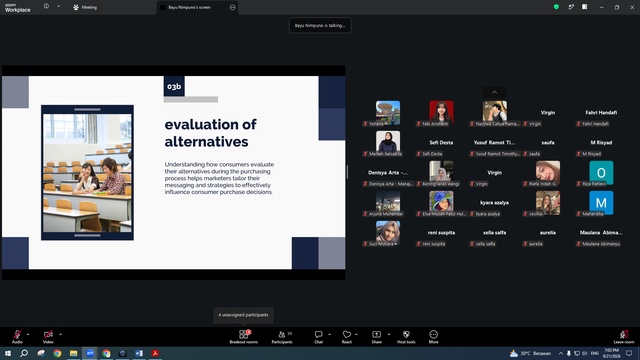Expand the React options arrow

pyautogui.click(x=356, y=334)
